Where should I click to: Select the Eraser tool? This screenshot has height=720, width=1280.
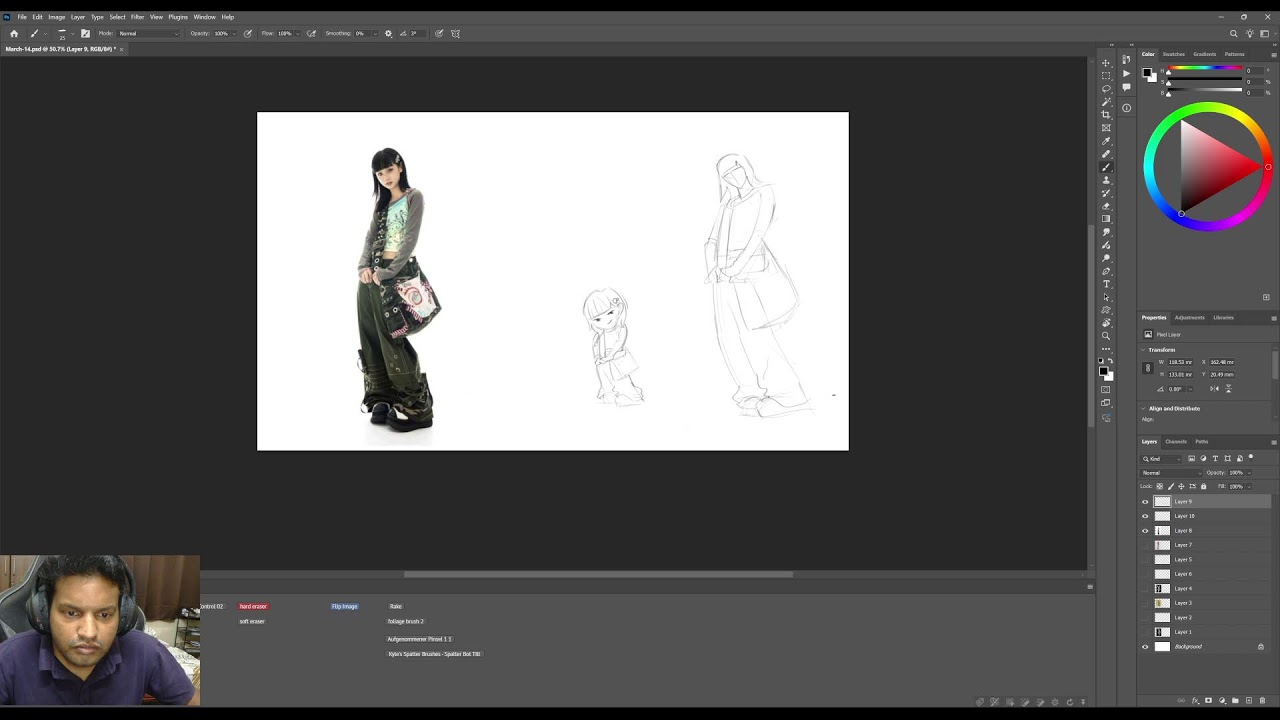1107,206
